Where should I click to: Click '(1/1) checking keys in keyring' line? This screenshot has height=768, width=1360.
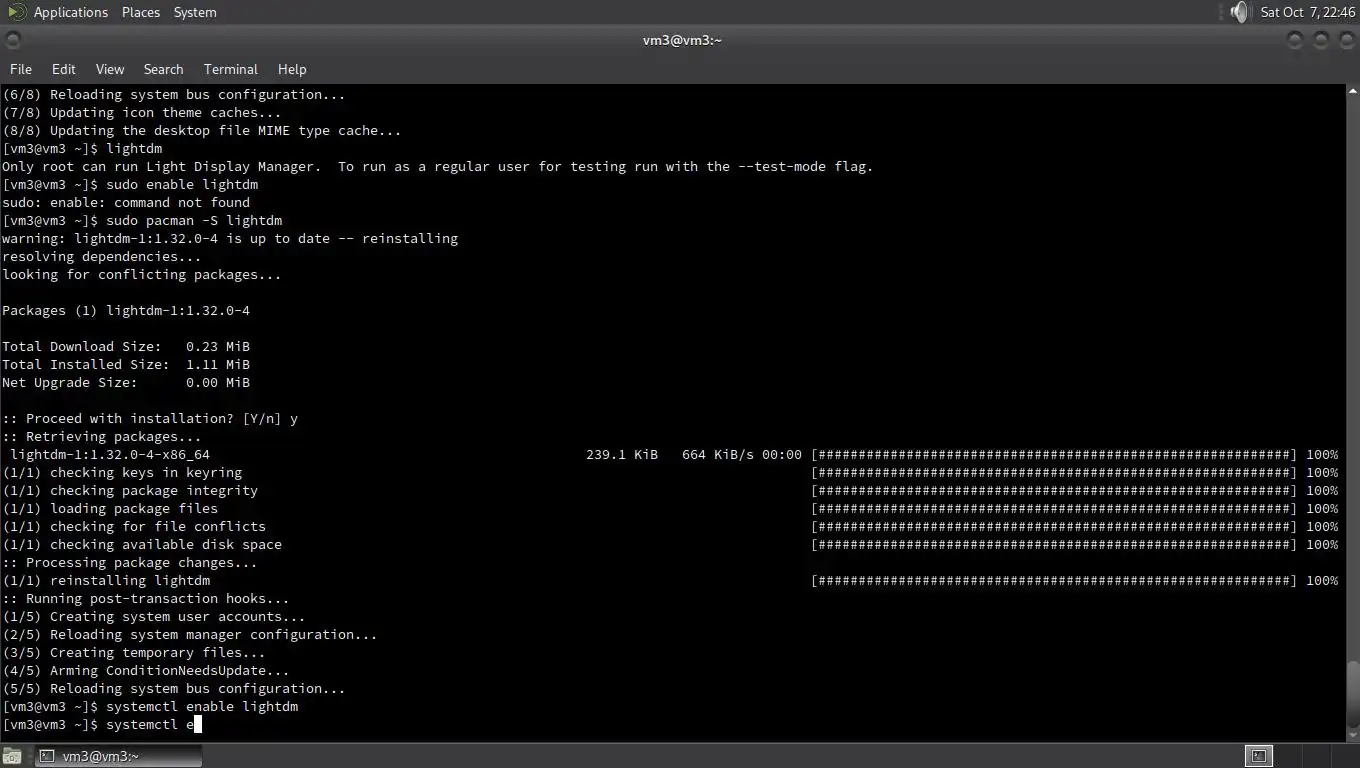(x=122, y=472)
